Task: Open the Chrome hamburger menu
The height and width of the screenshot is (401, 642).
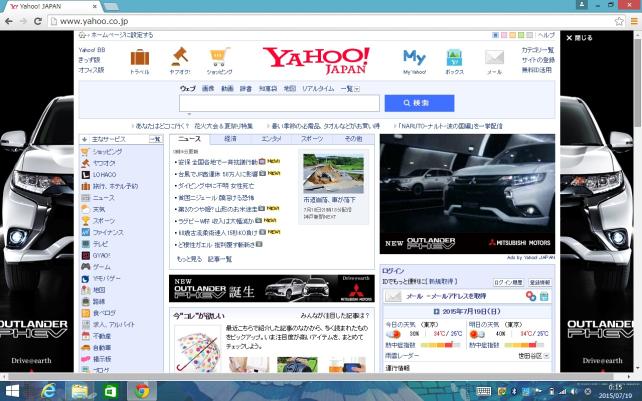Action: coord(634,21)
